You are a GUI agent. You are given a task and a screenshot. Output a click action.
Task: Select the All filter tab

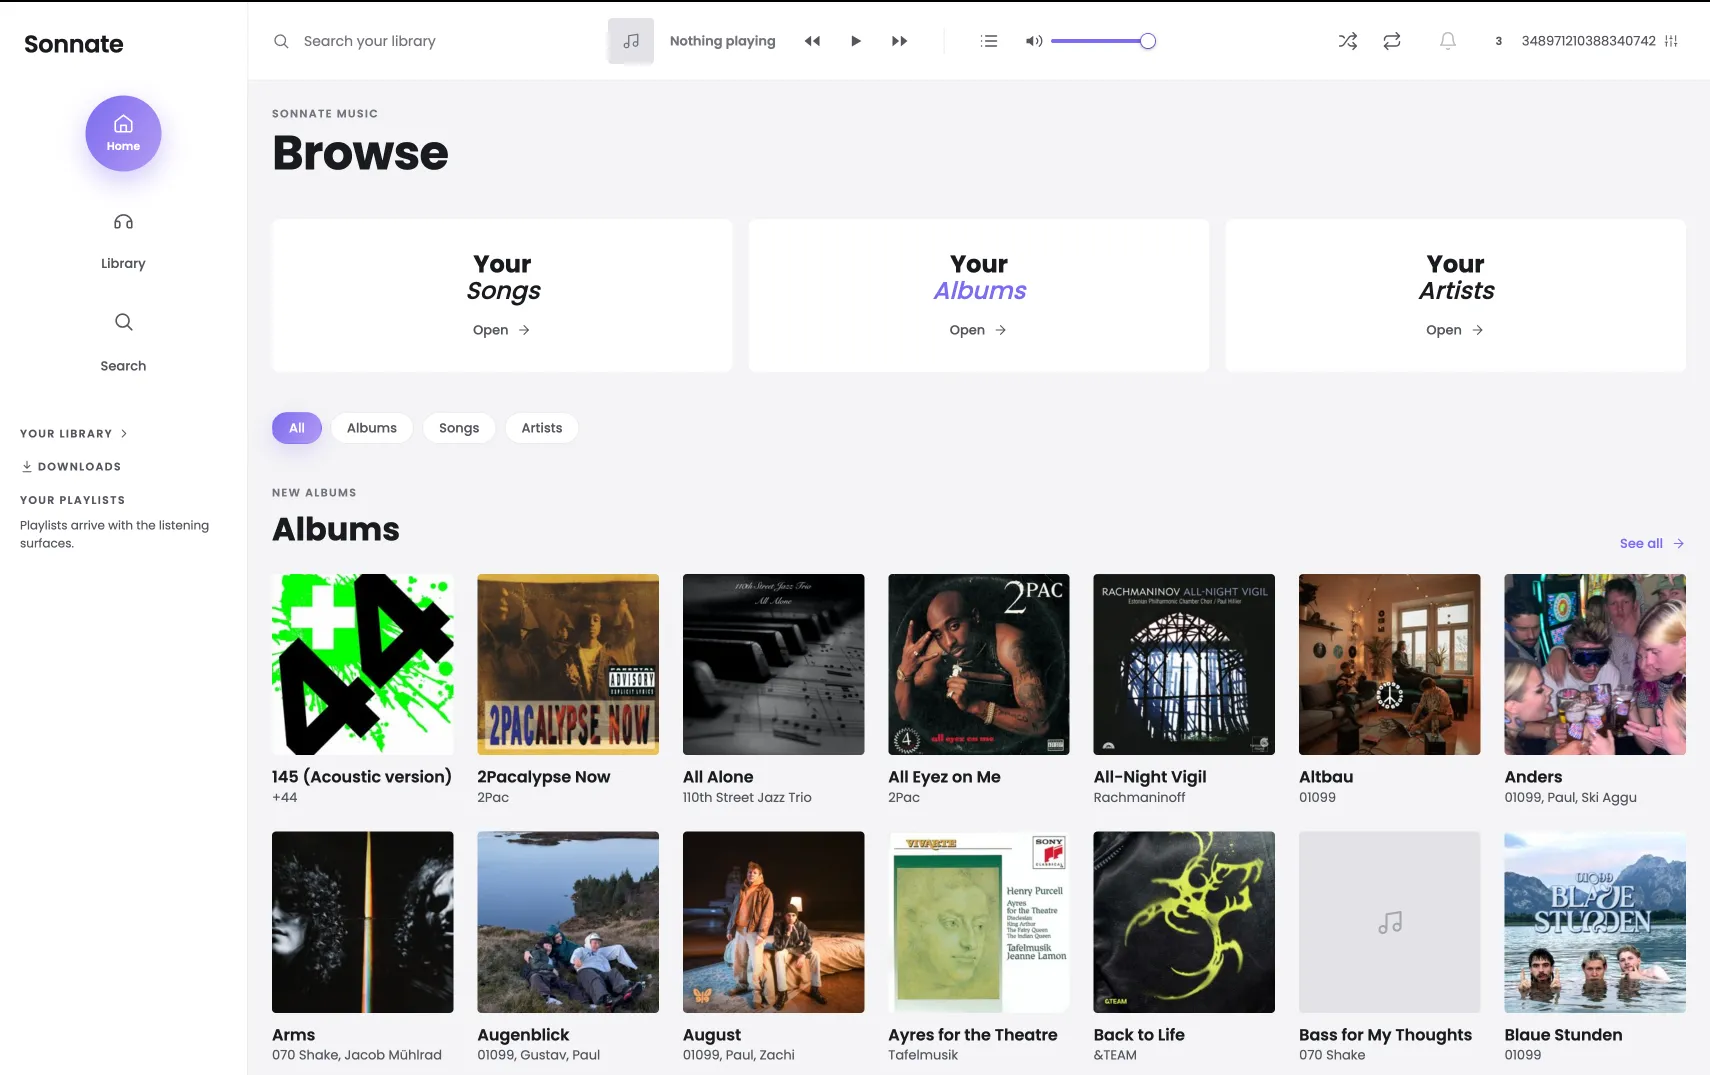[x=297, y=428]
